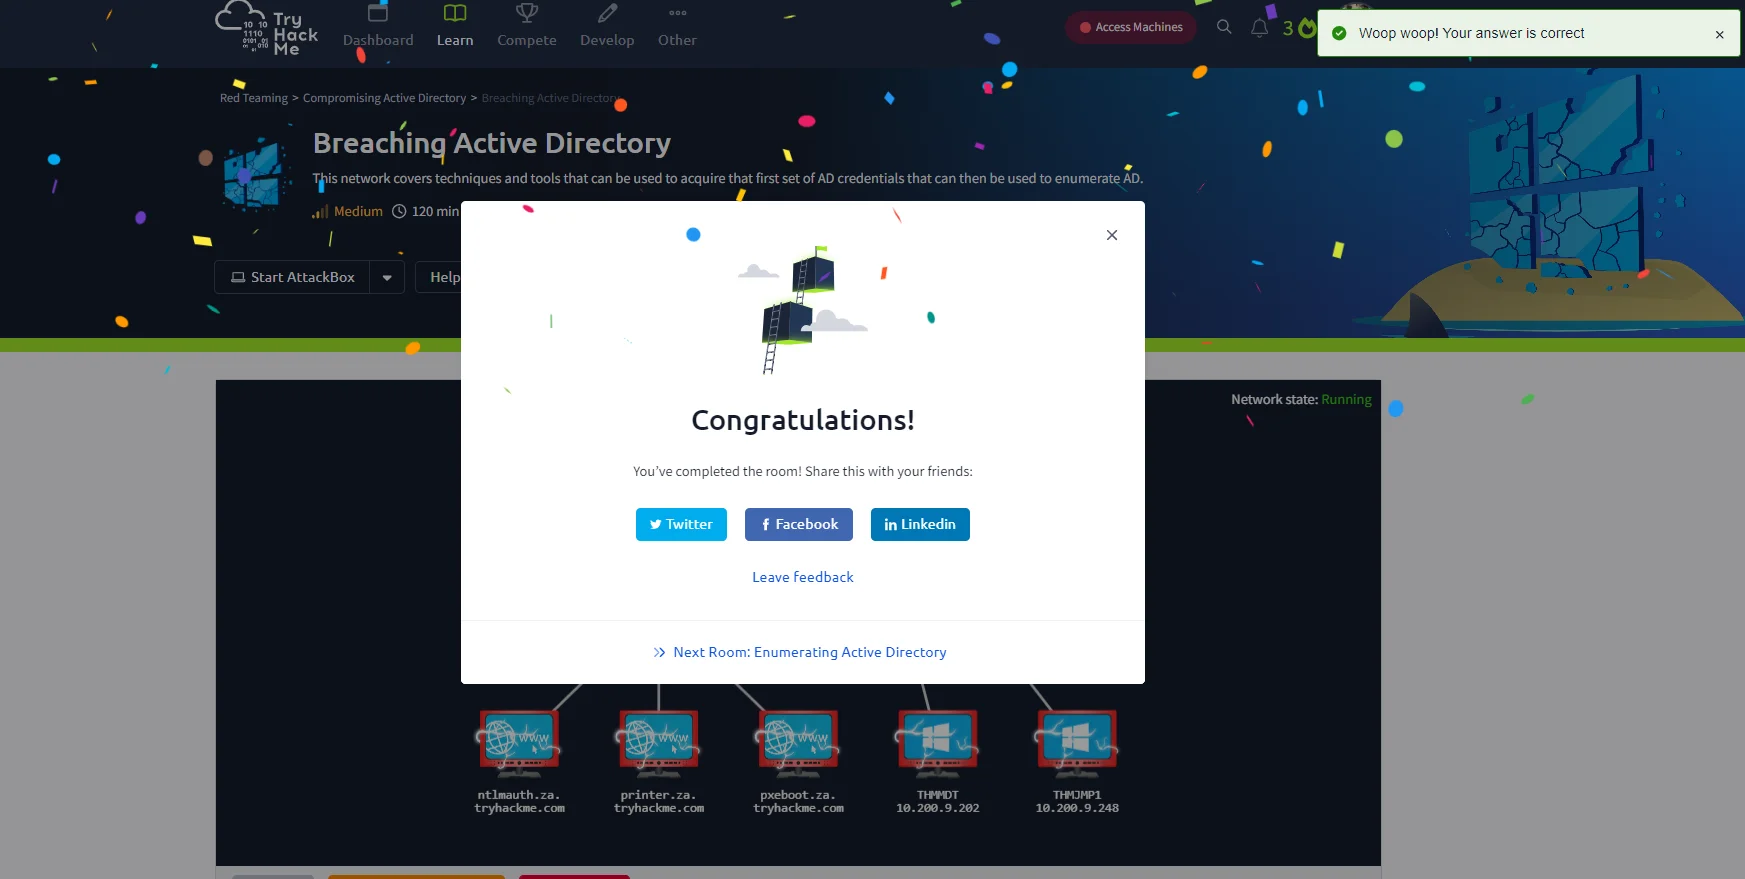
Task: Expand the Start AttackBox dropdown arrow
Action: pos(387,277)
